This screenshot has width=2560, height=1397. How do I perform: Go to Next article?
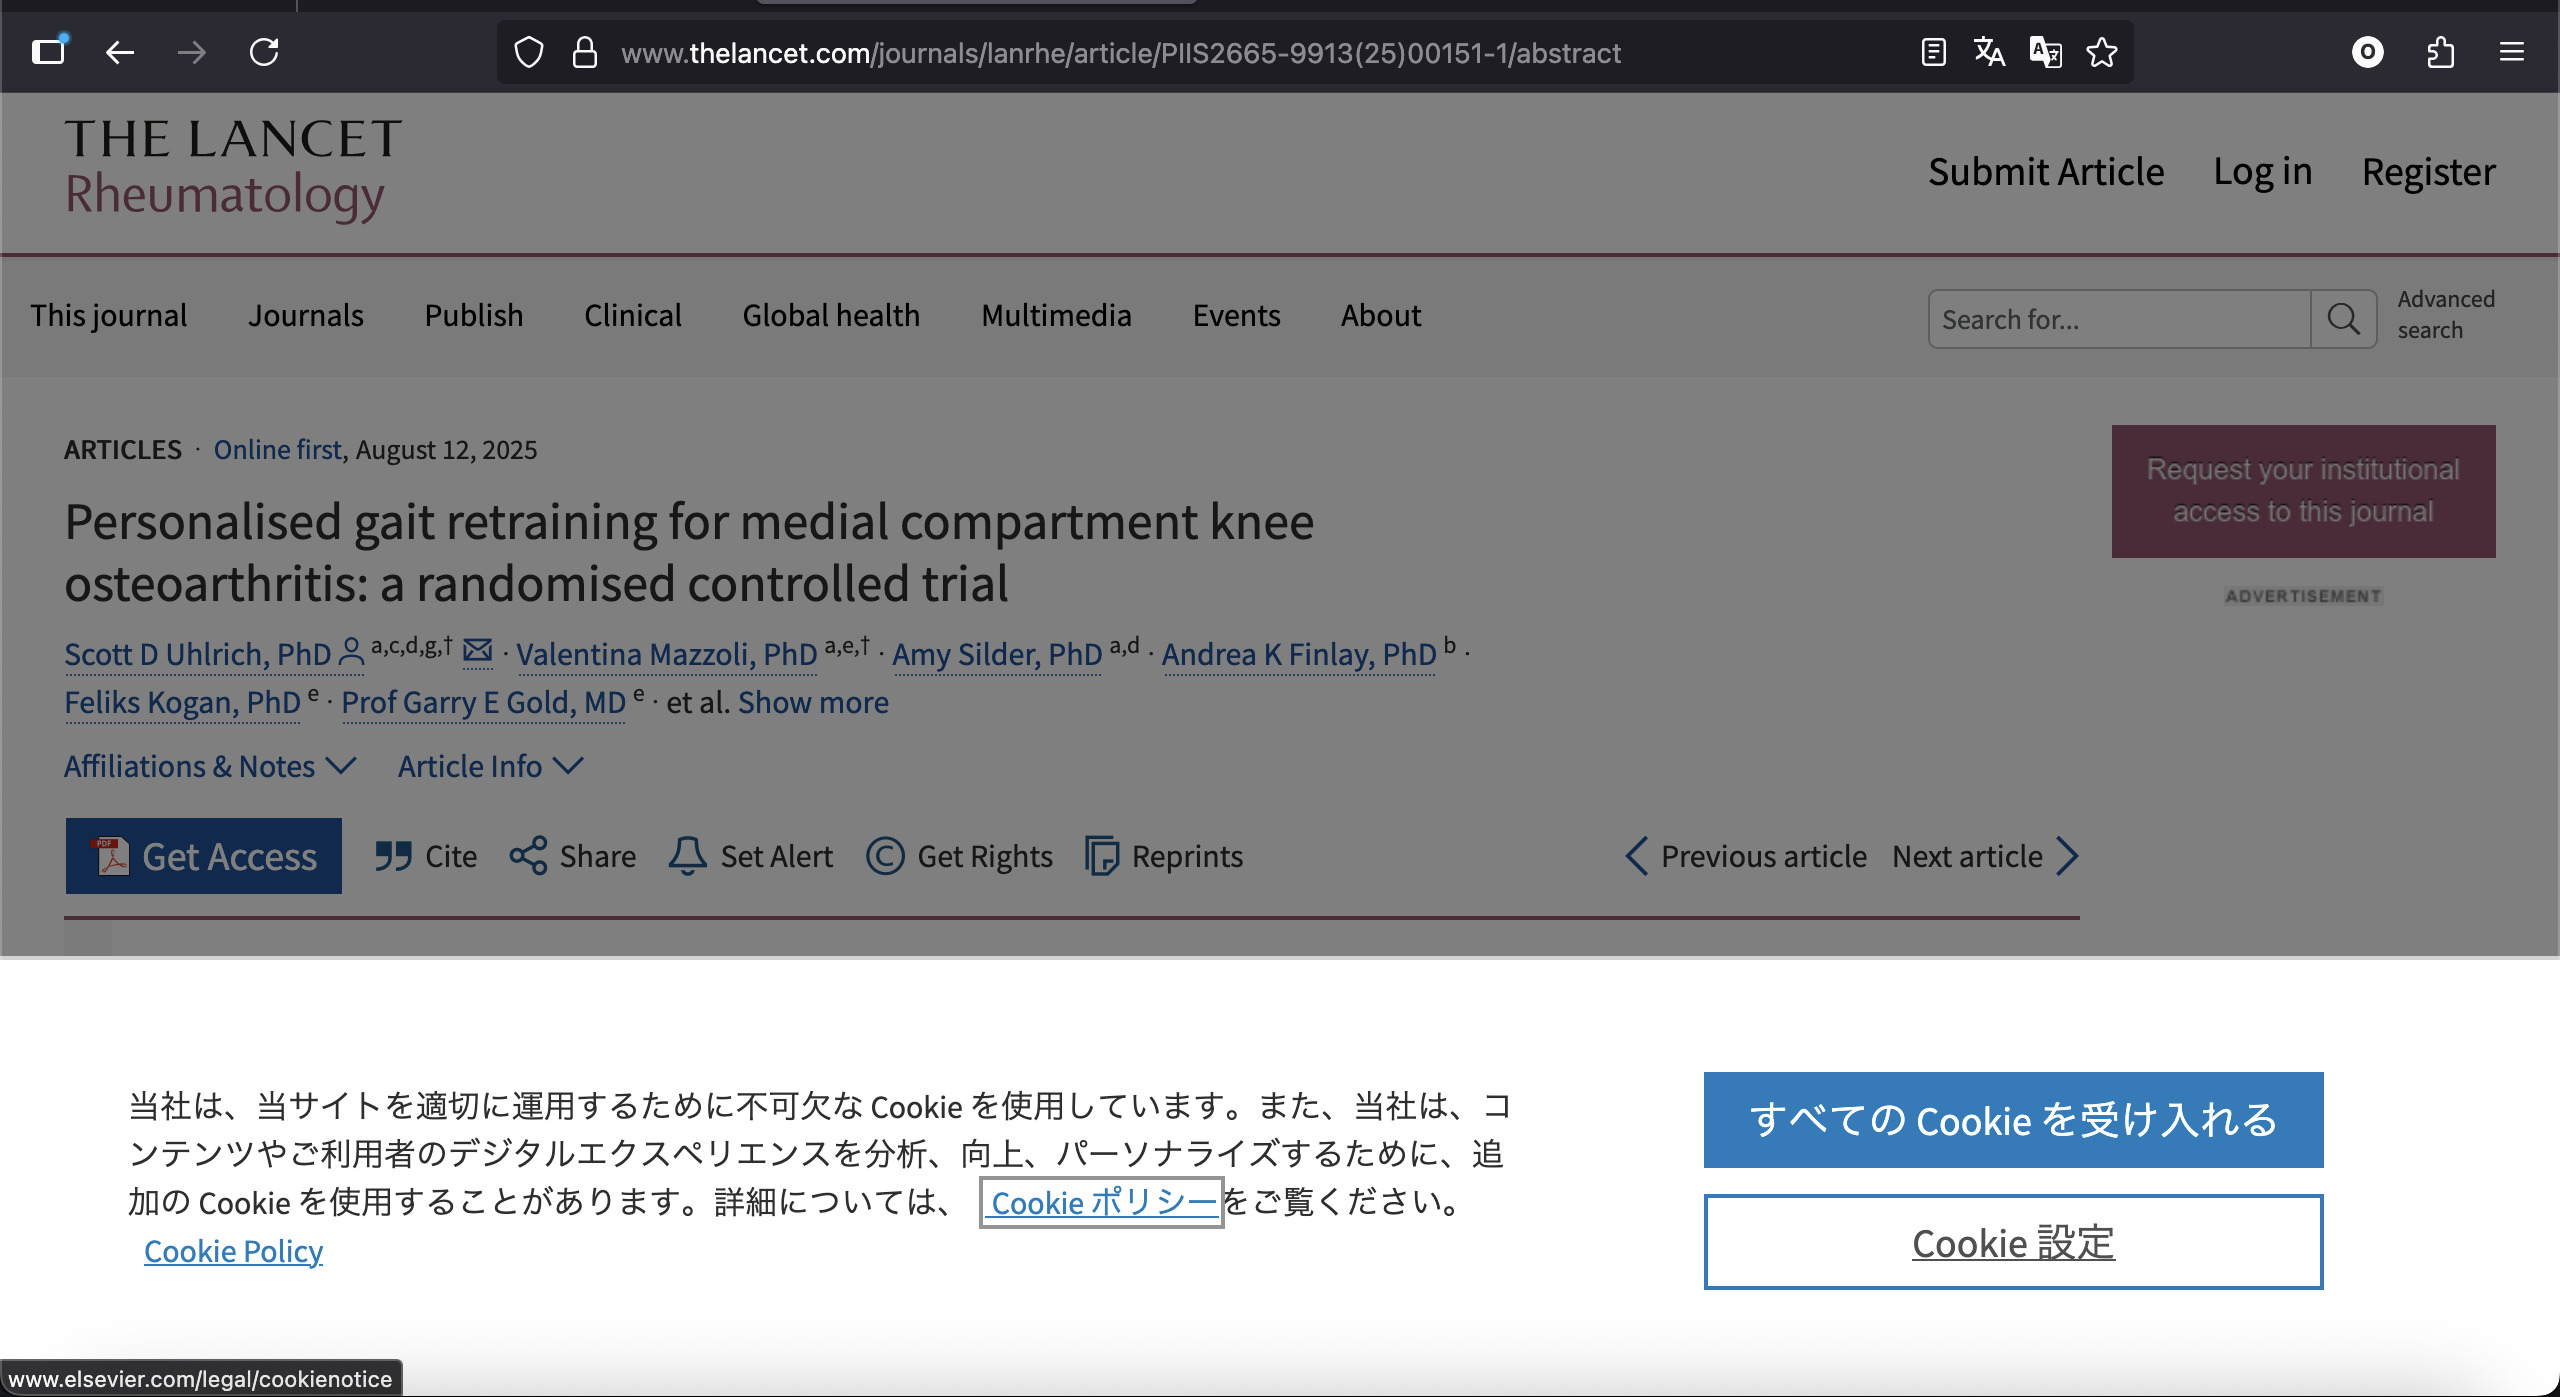(1985, 857)
